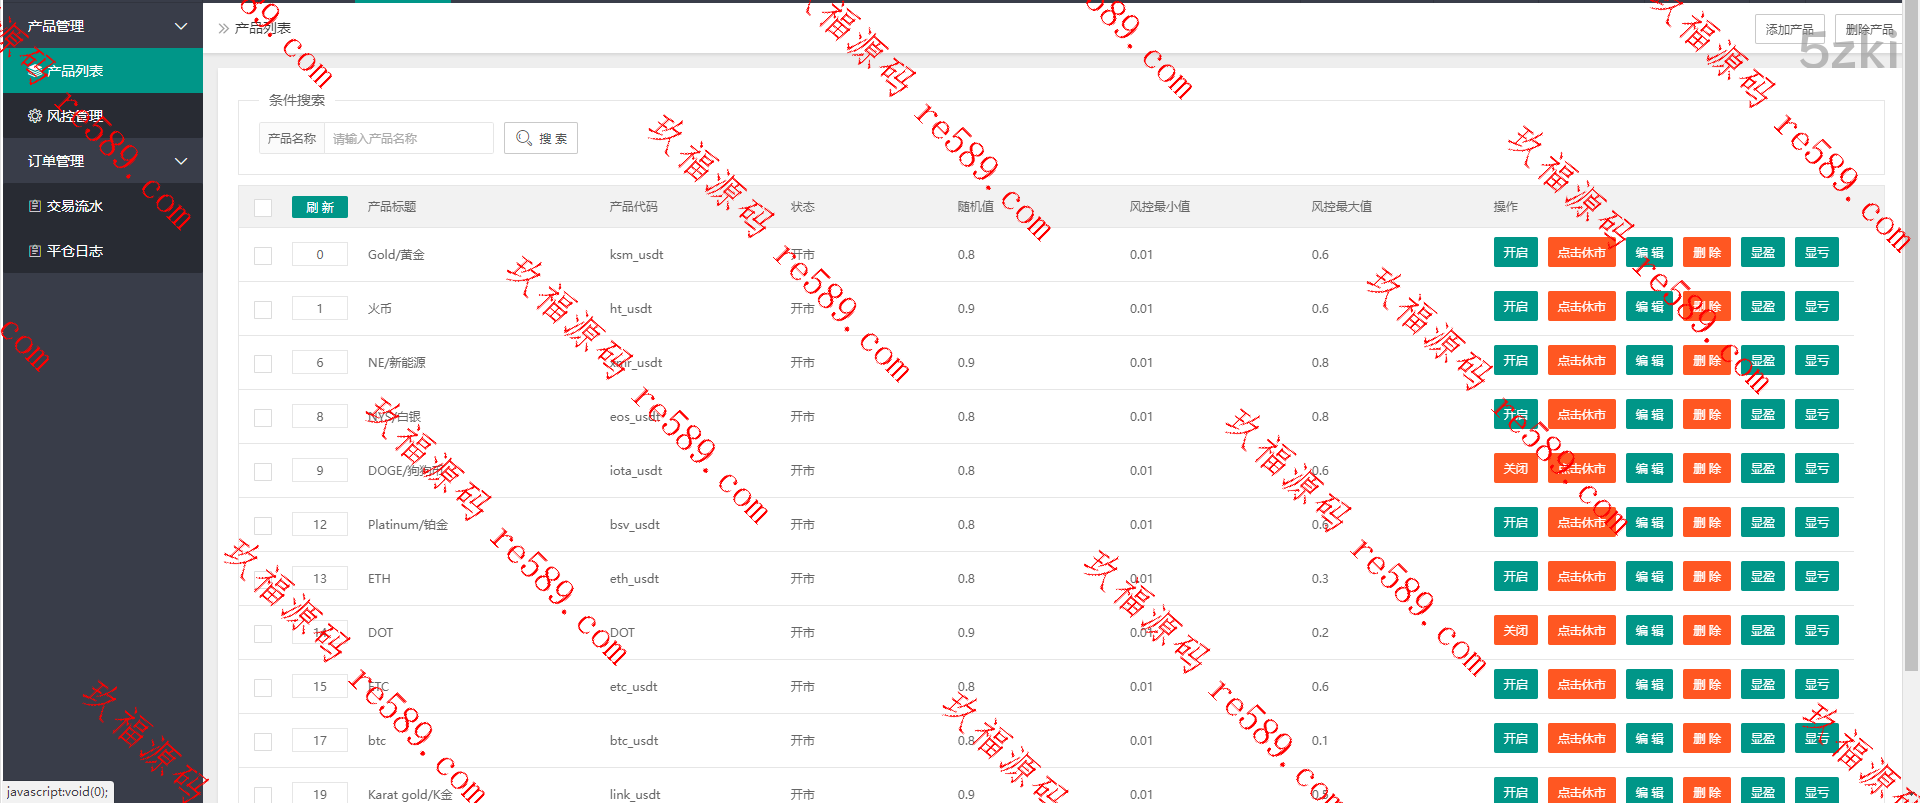The width and height of the screenshot is (1920, 803).
Task: Check the checkbox for the Gold/黄金 row
Action: tap(263, 256)
